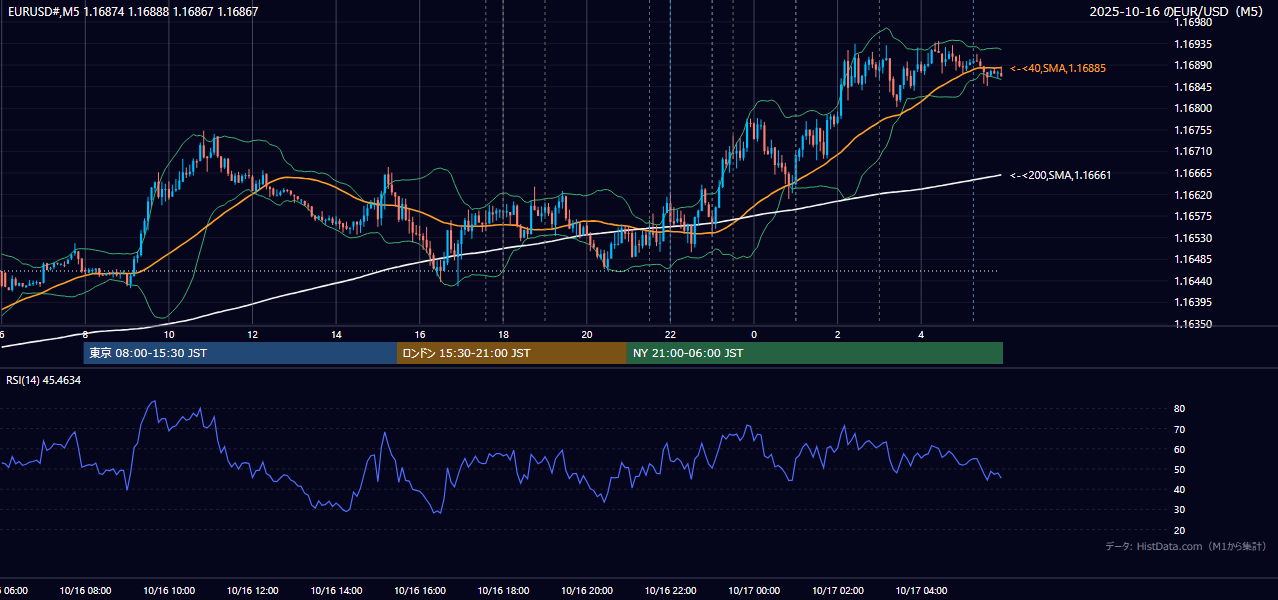Click the bottom axis date 10/16 14:00

pyautogui.click(x=336, y=590)
